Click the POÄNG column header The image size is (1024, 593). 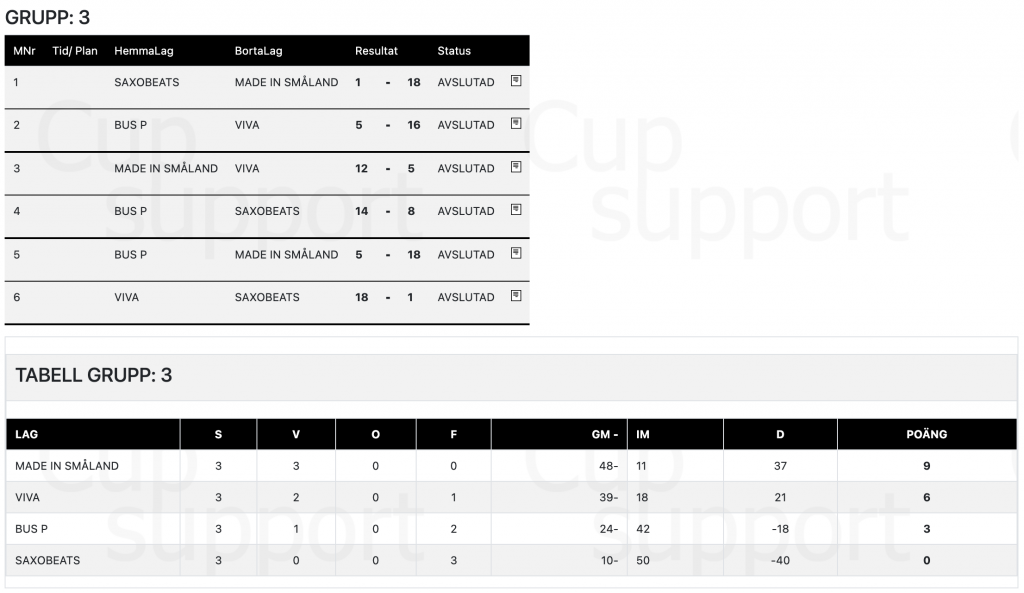[x=927, y=434]
